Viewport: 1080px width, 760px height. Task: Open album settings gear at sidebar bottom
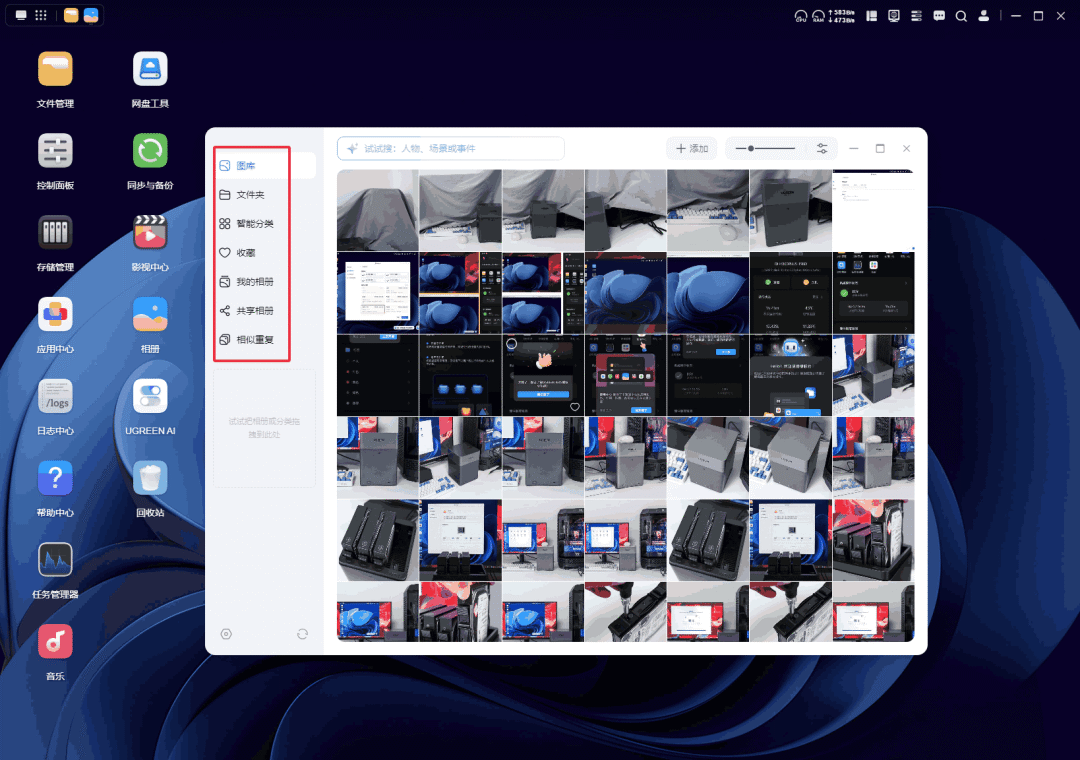226,634
